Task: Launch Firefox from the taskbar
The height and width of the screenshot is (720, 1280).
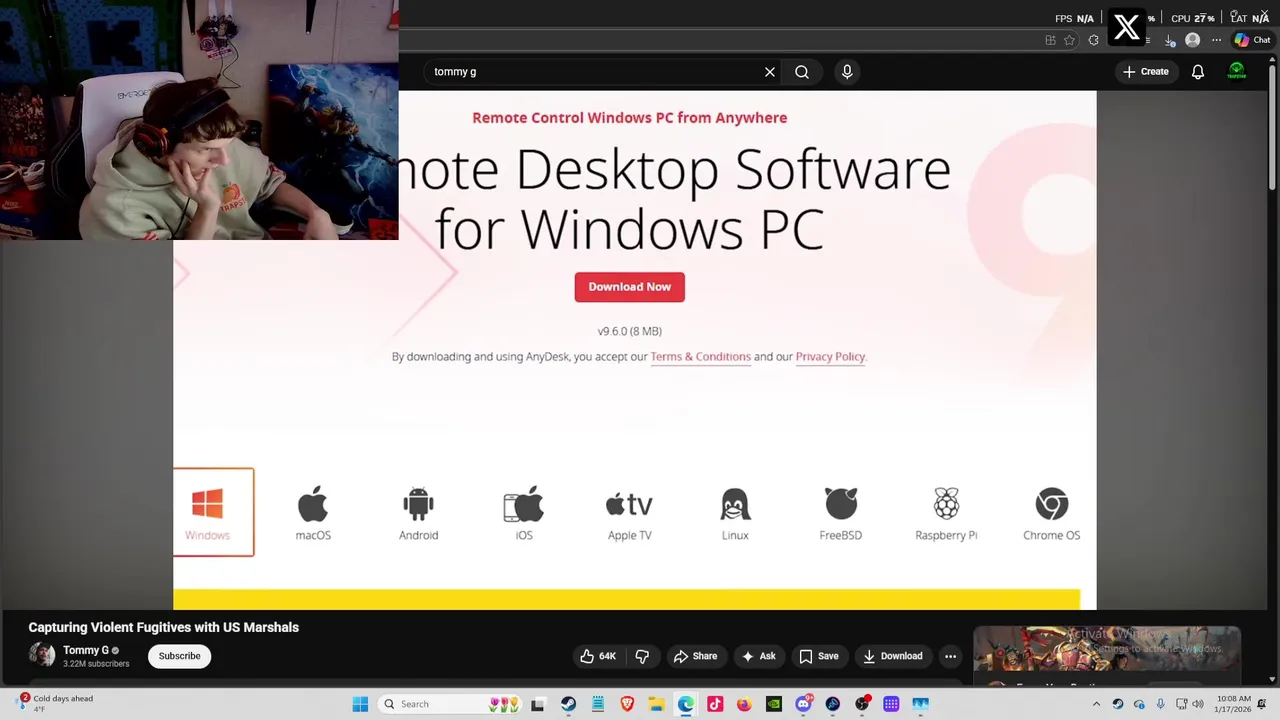Action: click(744, 704)
